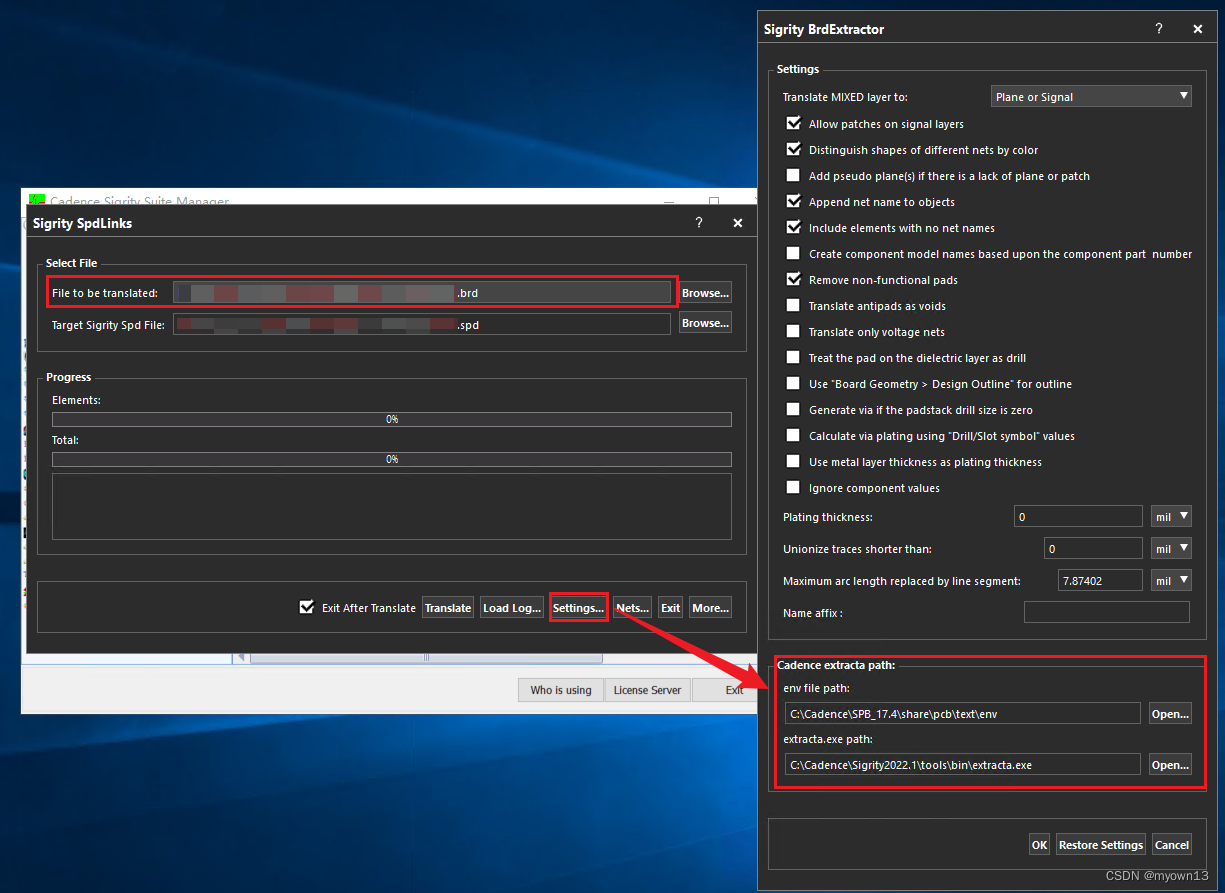Image resolution: width=1225 pixels, height=893 pixels.
Task: Click Maximum arc length value field
Action: pyautogui.click(x=1100, y=581)
